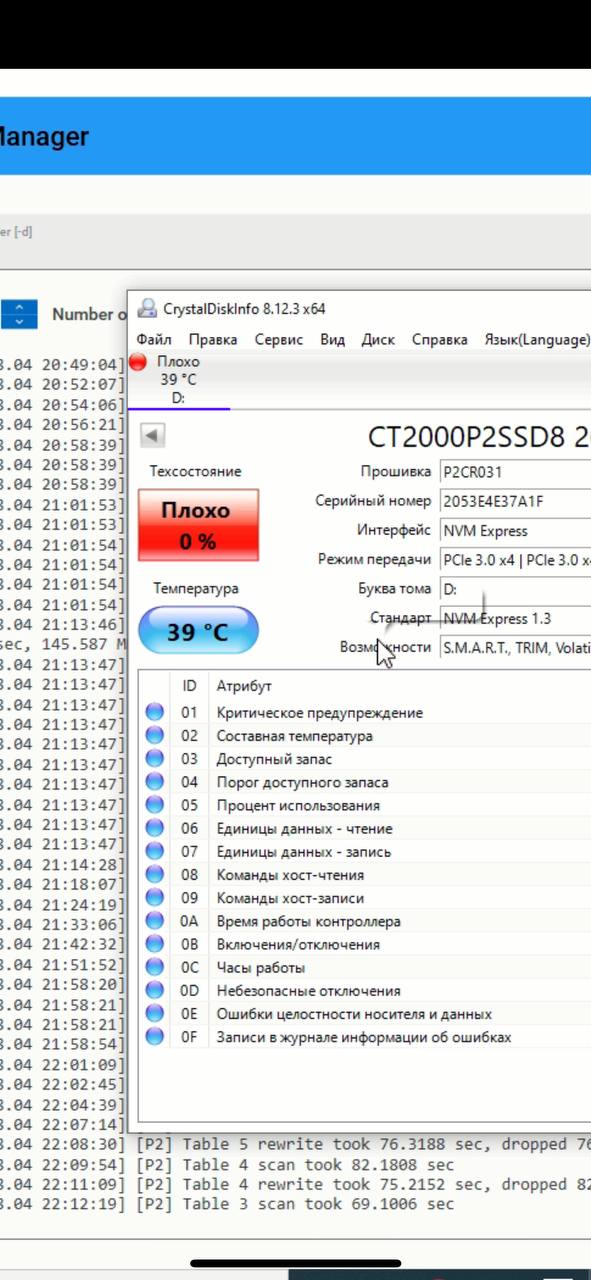Select row 0A Время работы контроллера
This screenshot has width=591, height=1280.
(365, 921)
